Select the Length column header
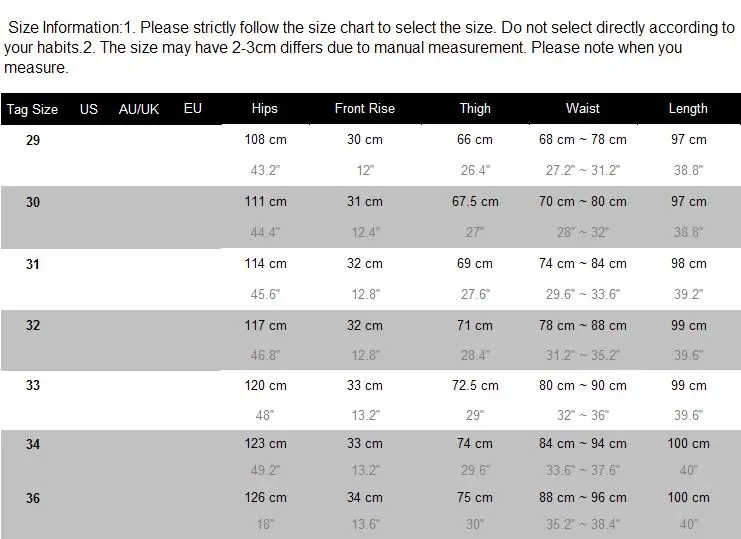The image size is (741, 539). (x=688, y=109)
